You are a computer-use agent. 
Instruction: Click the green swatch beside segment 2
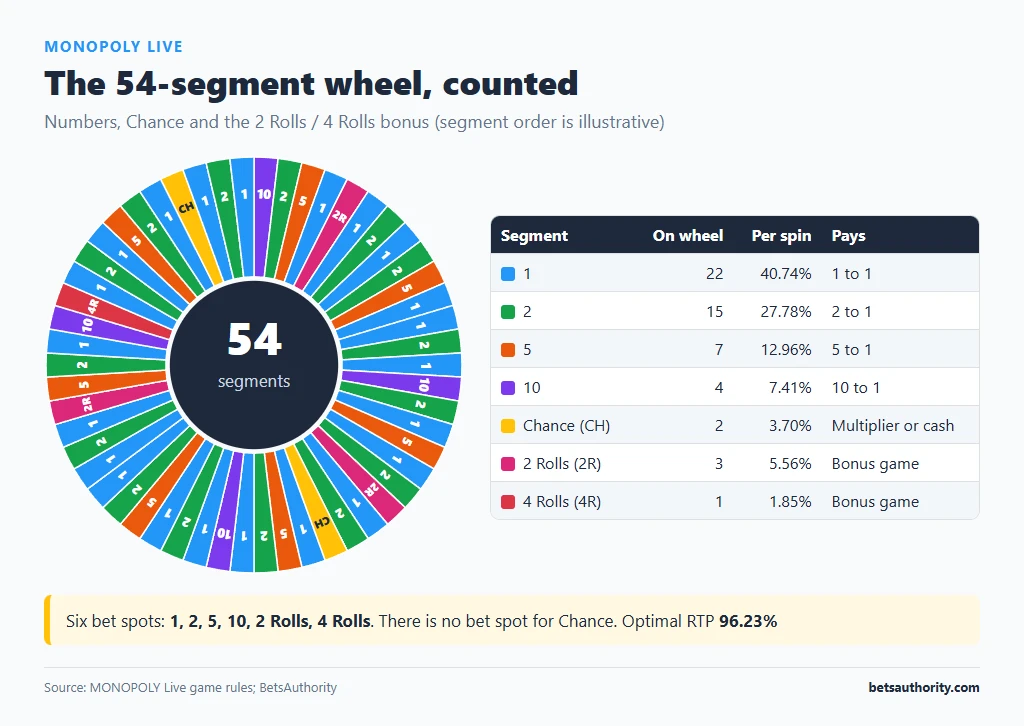point(507,311)
